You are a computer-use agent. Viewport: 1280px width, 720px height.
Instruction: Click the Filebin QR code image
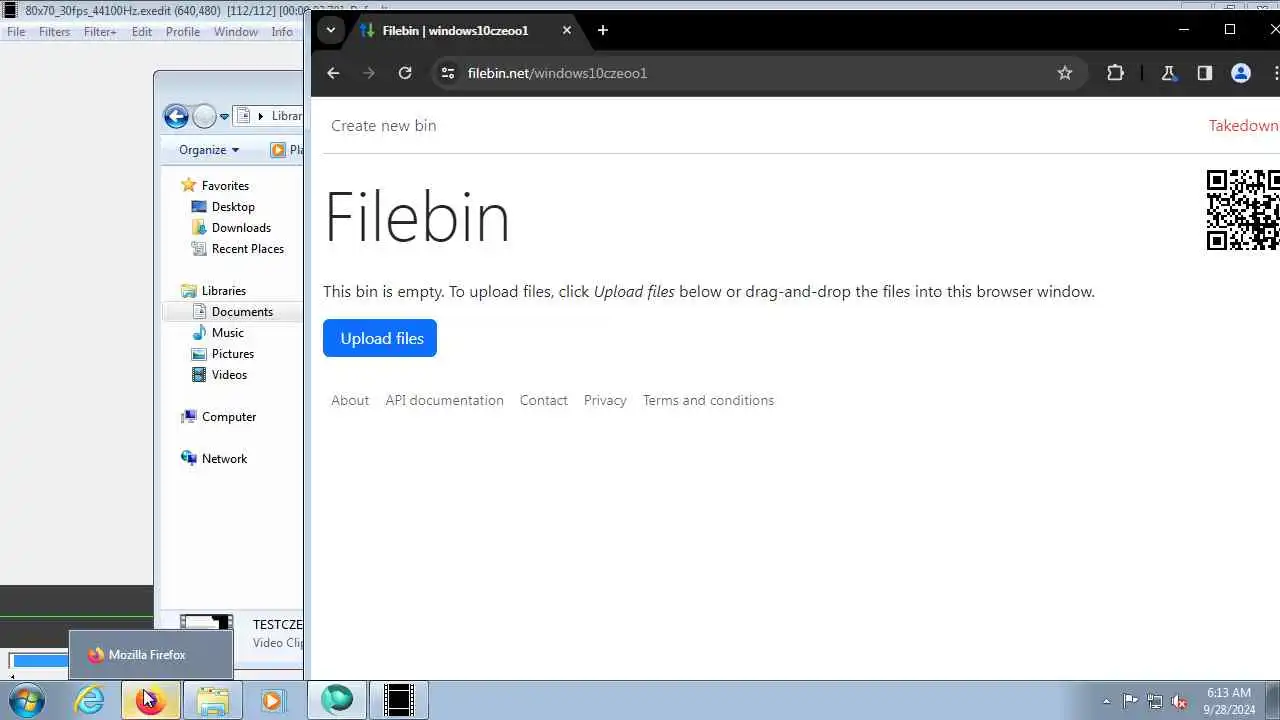click(1243, 210)
